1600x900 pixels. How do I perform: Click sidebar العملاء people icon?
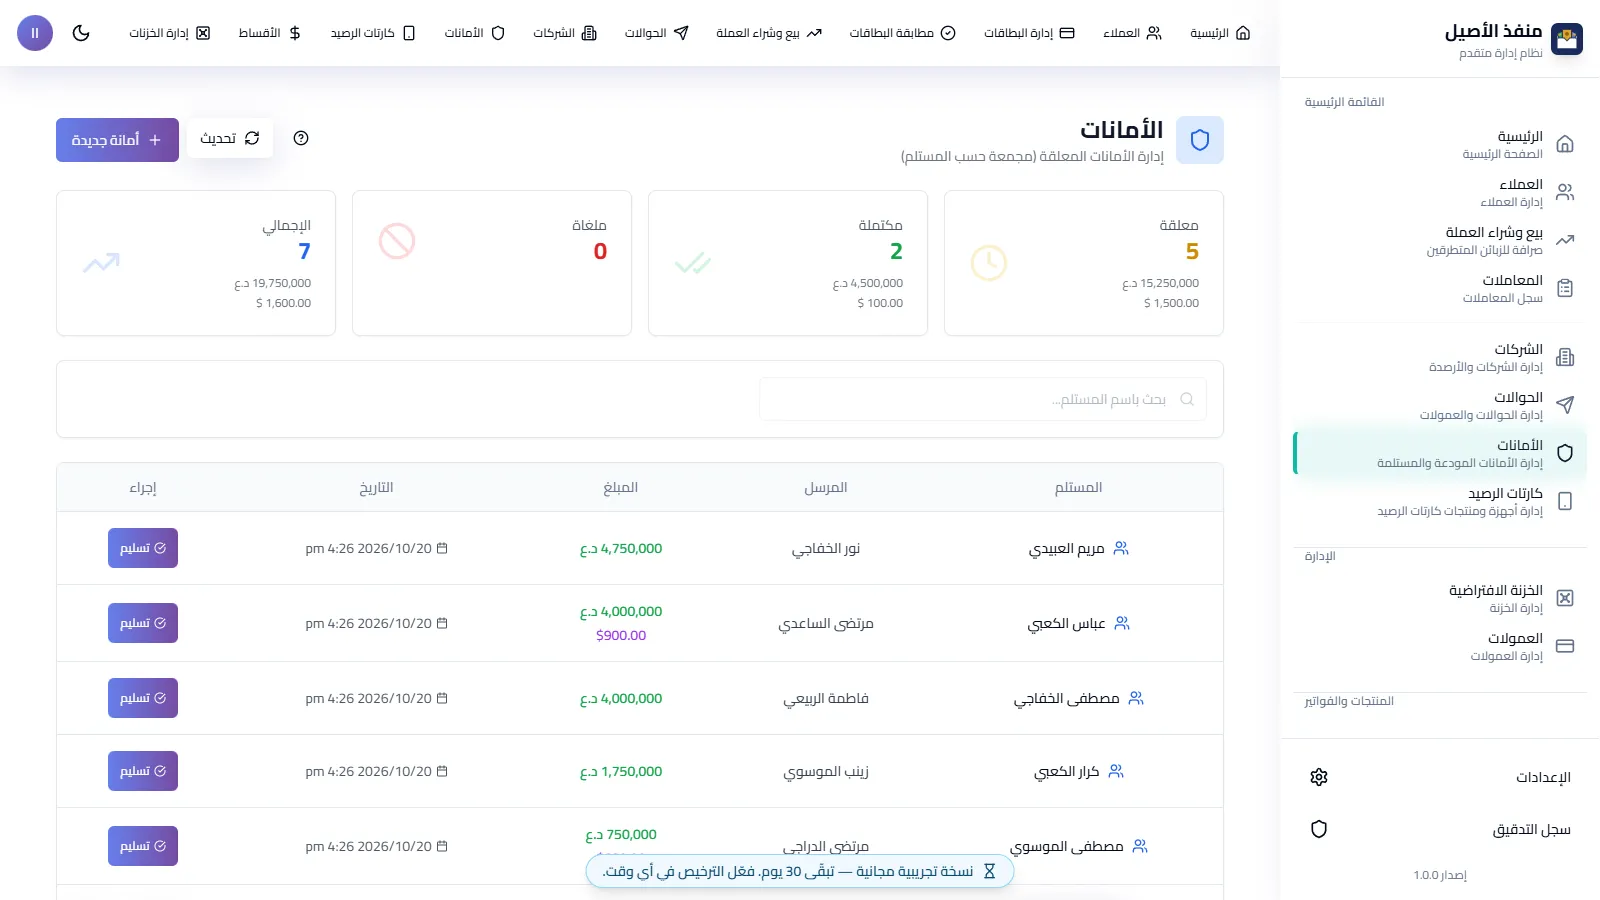(1565, 192)
